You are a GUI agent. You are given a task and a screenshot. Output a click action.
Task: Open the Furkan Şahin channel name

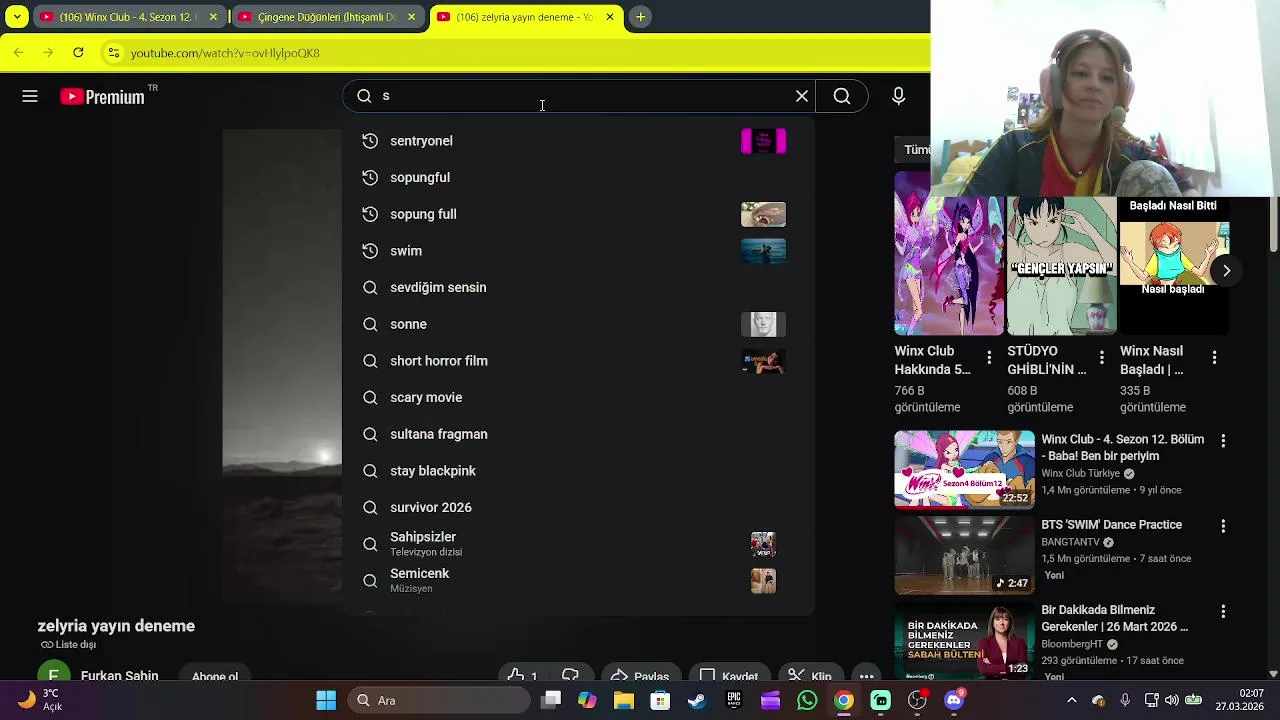click(x=119, y=676)
